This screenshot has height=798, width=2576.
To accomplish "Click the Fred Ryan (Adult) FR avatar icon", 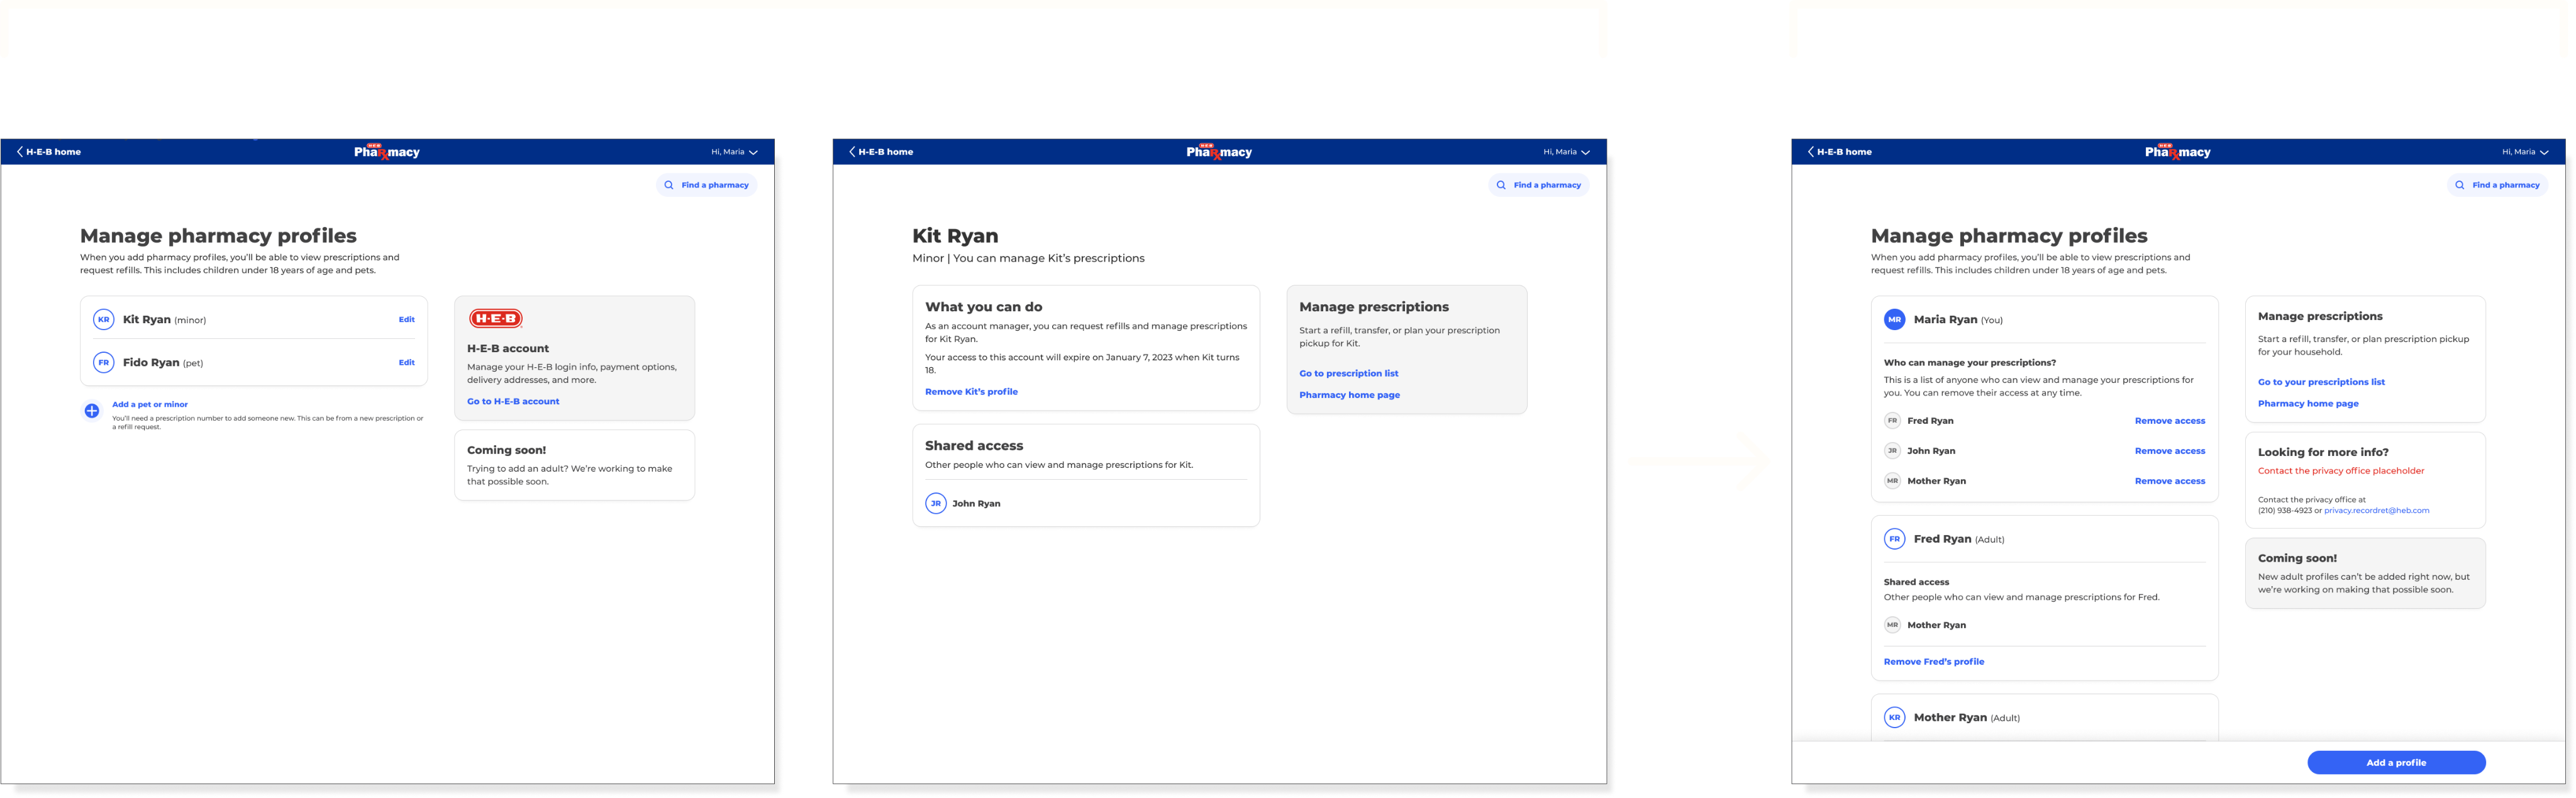I will click(1894, 539).
